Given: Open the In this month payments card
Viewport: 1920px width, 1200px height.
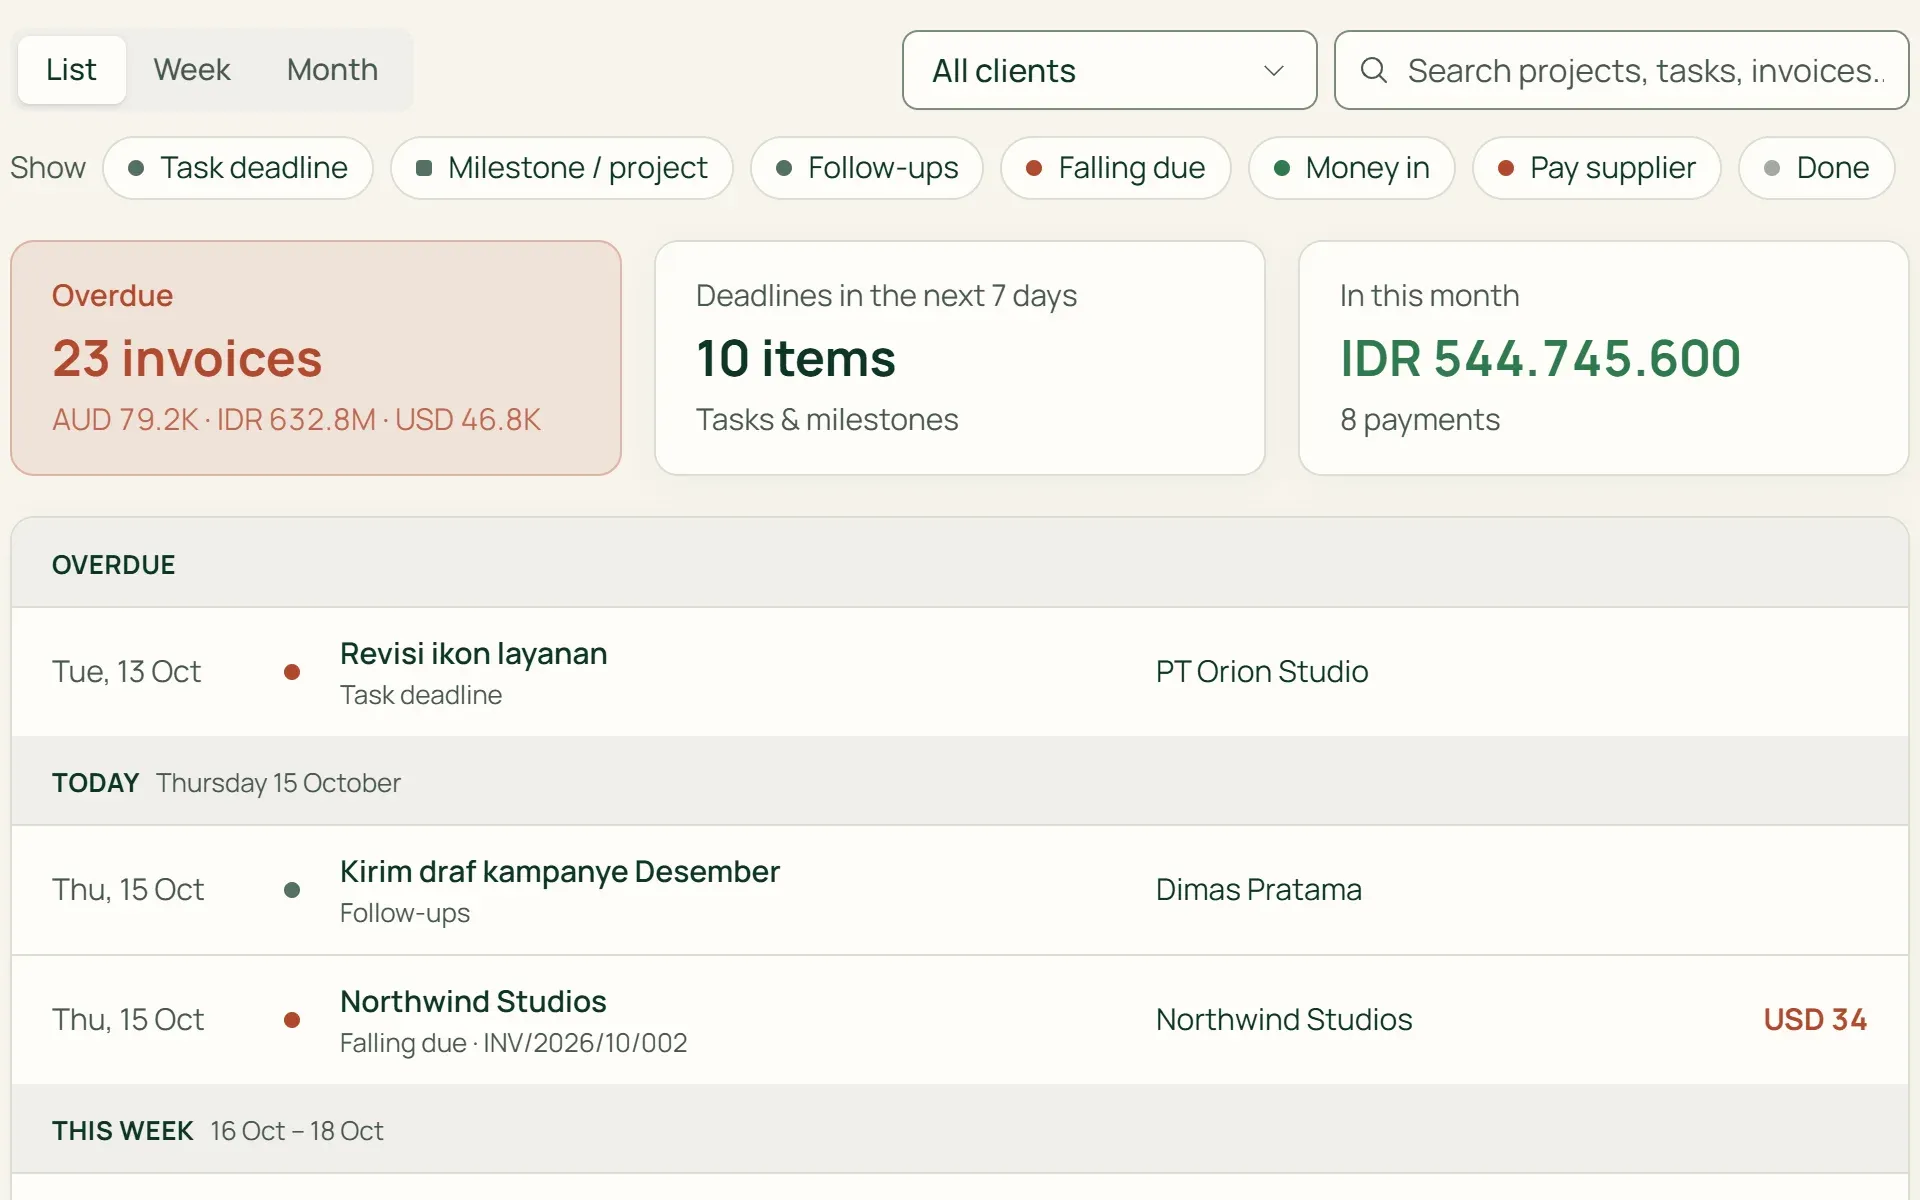Looking at the screenshot, I should point(1604,358).
